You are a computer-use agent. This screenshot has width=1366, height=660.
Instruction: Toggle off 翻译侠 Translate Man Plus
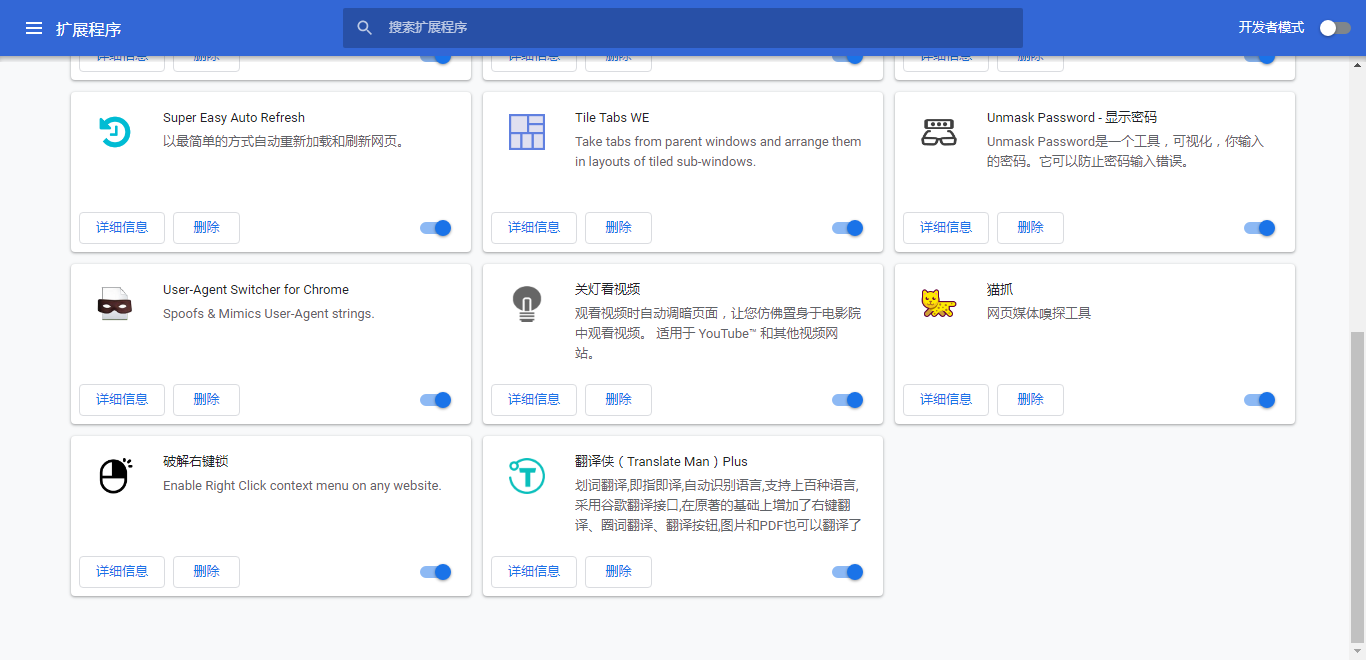(848, 572)
